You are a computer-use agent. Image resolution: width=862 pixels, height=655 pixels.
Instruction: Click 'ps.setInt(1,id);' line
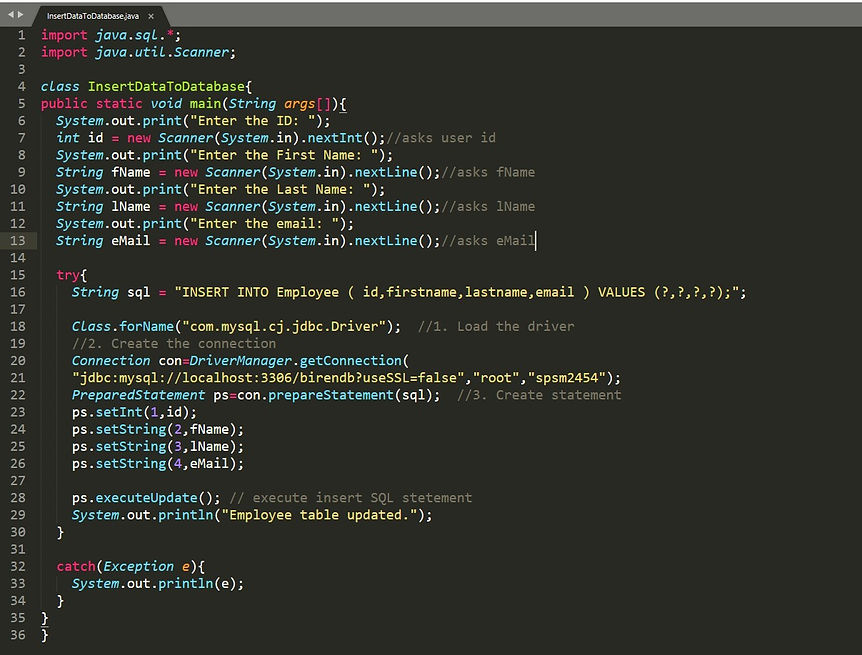click(134, 412)
